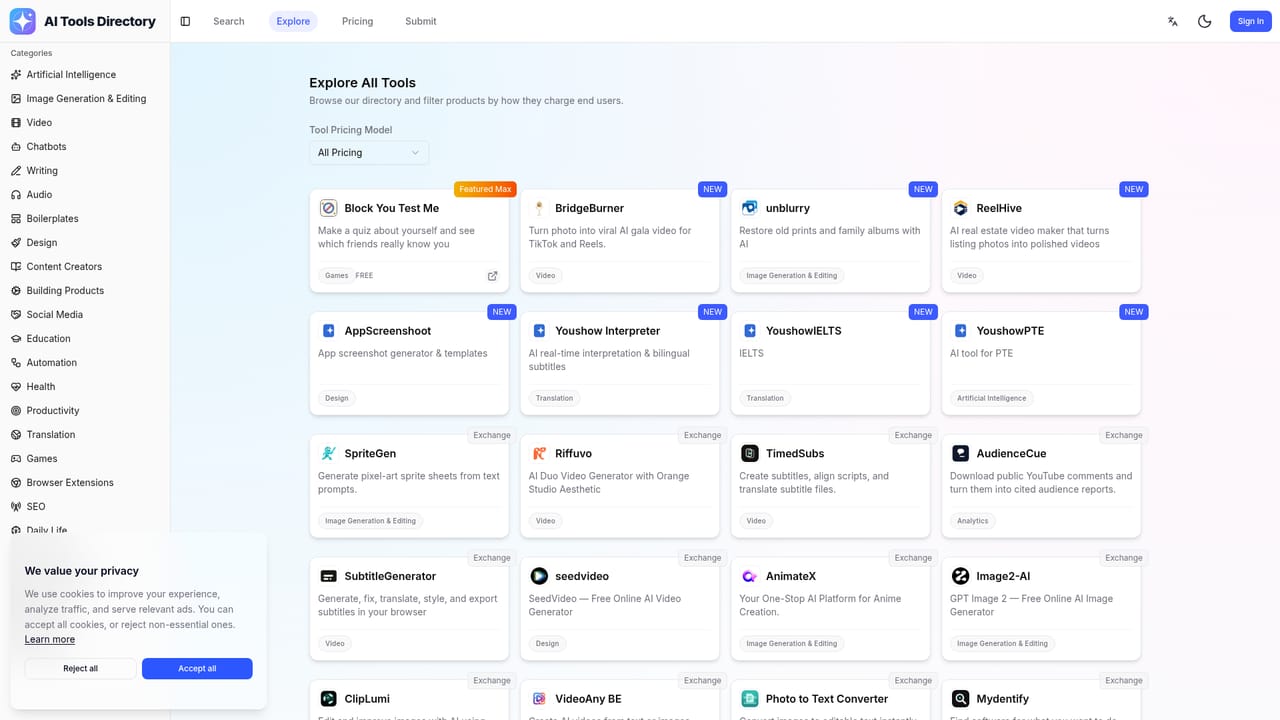This screenshot has height=720, width=1280.
Task: Click the SubtitleGenerator tool icon
Action: (328, 576)
